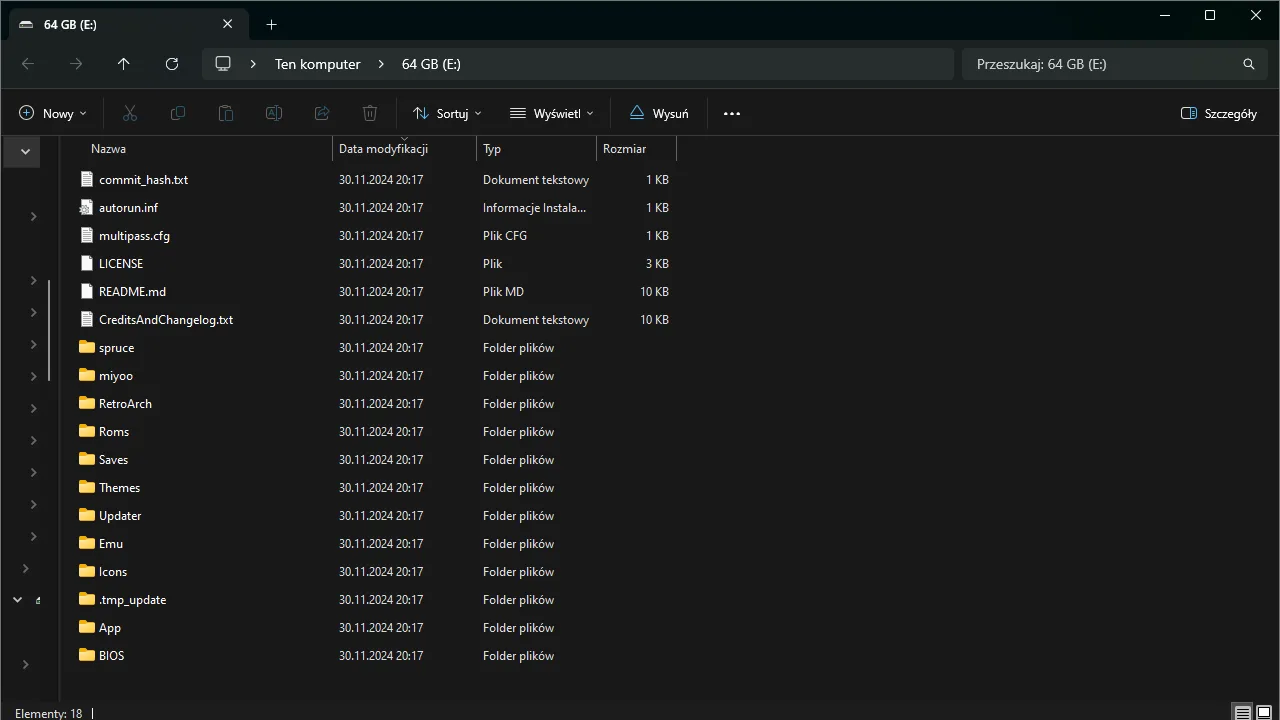Open the Sortuj dropdown

(x=447, y=114)
